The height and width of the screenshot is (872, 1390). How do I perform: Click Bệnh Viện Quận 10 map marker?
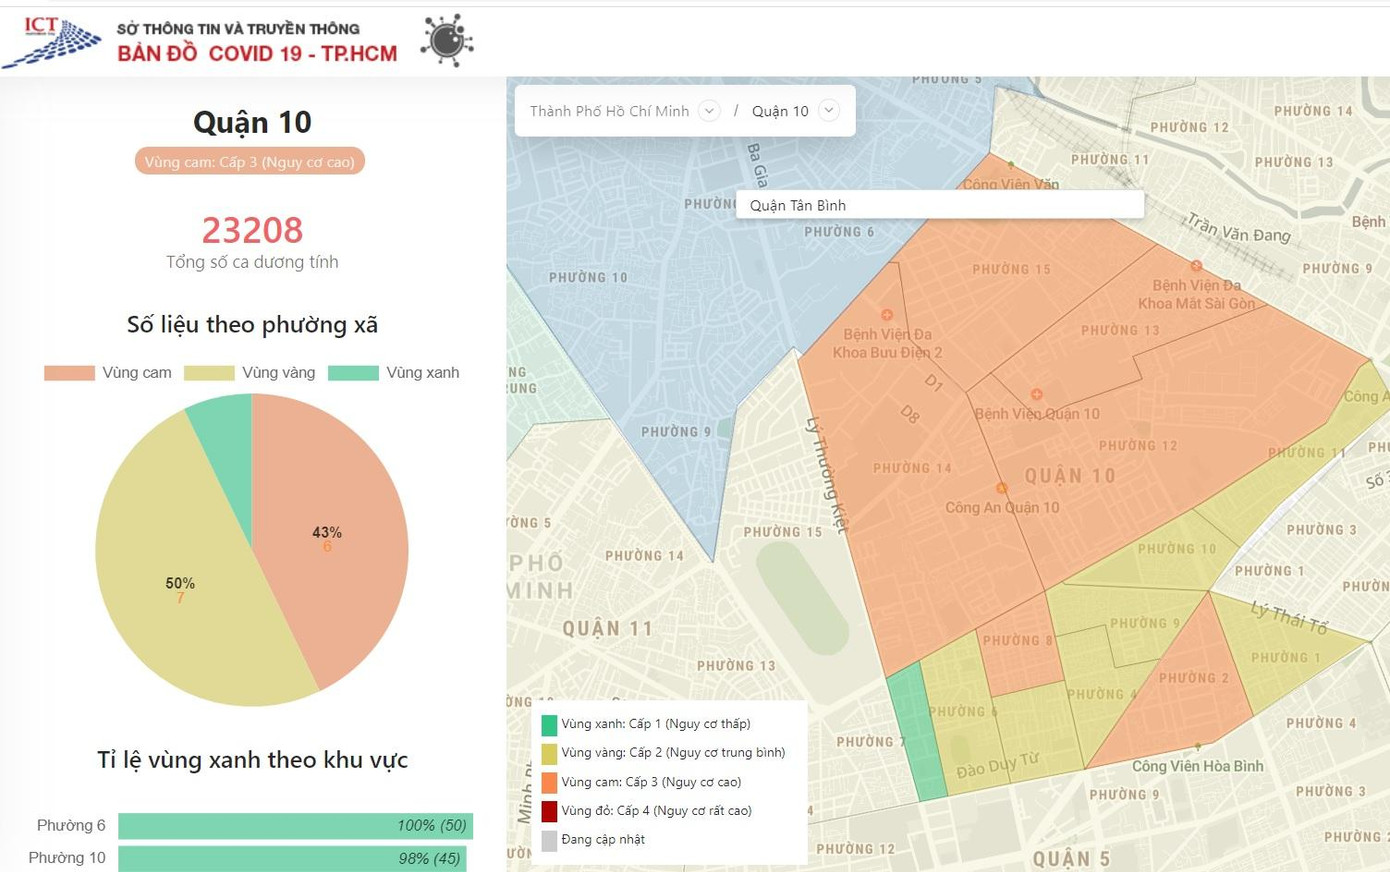(1037, 395)
